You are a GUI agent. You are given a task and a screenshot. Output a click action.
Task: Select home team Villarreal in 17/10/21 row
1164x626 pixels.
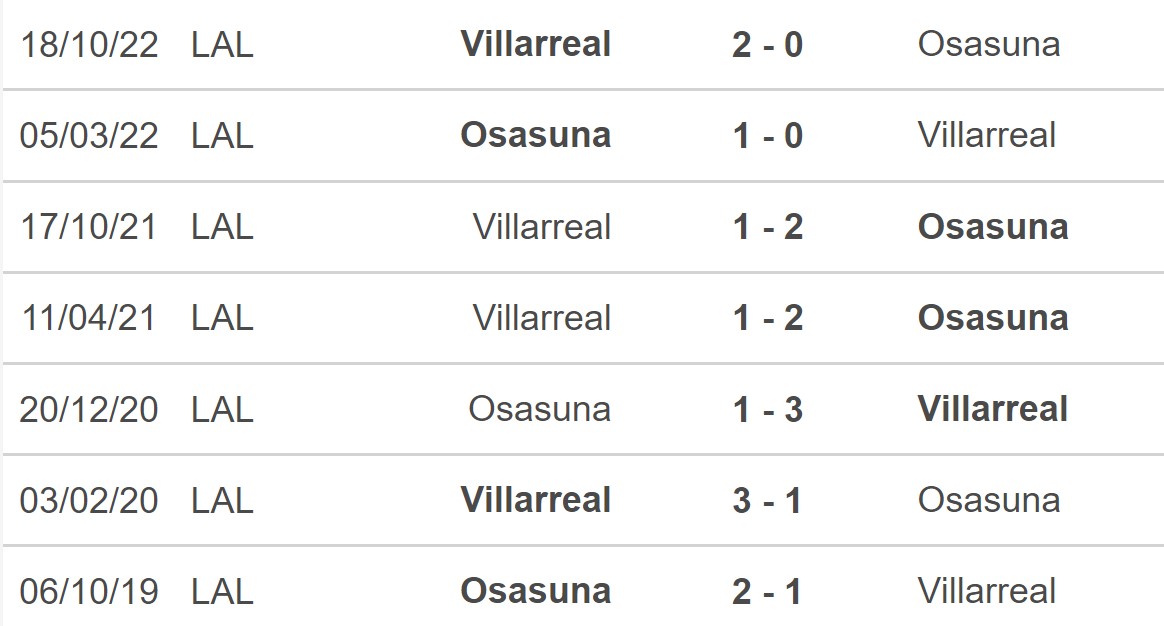pyautogui.click(x=542, y=227)
